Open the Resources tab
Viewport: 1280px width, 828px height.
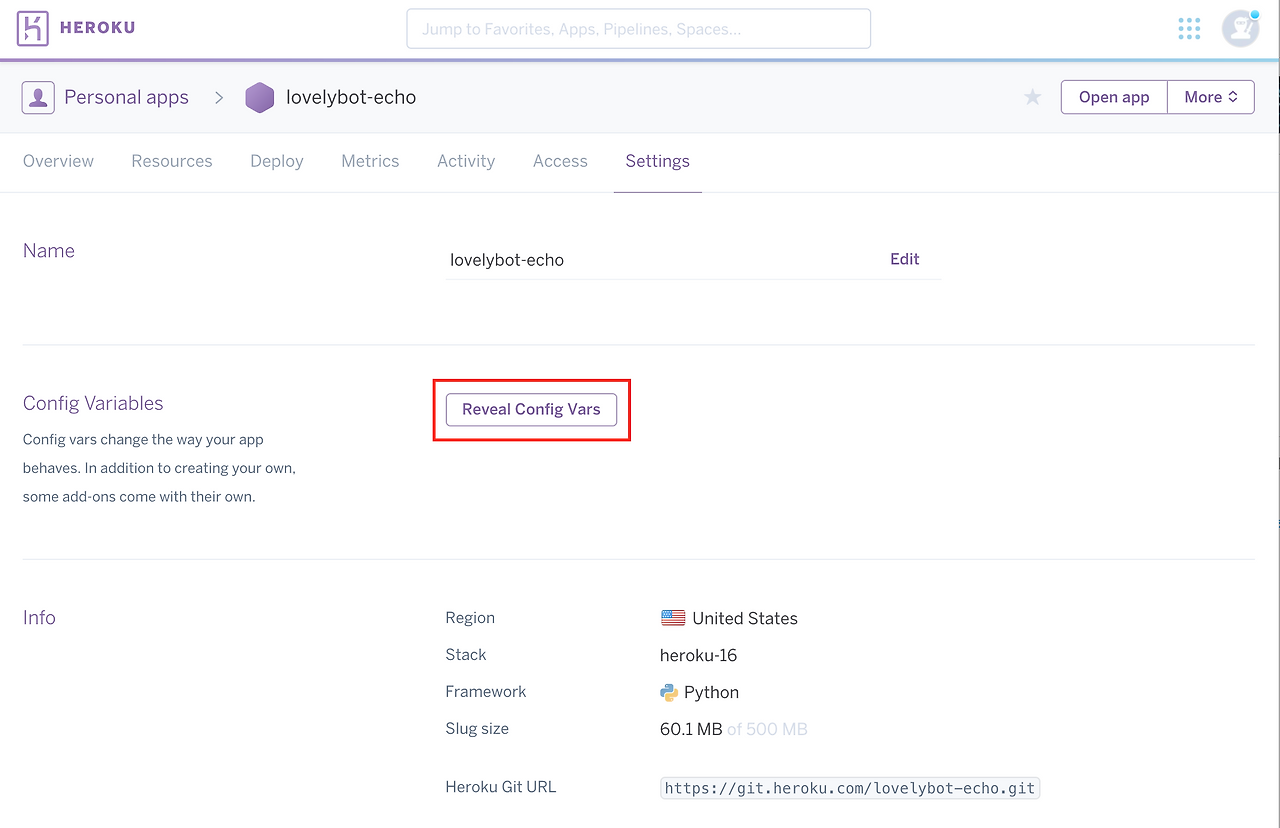(172, 161)
